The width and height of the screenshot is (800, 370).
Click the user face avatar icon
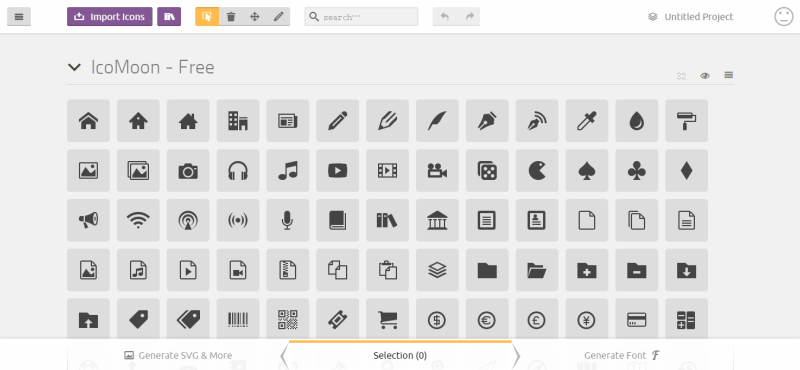pyautogui.click(x=784, y=17)
